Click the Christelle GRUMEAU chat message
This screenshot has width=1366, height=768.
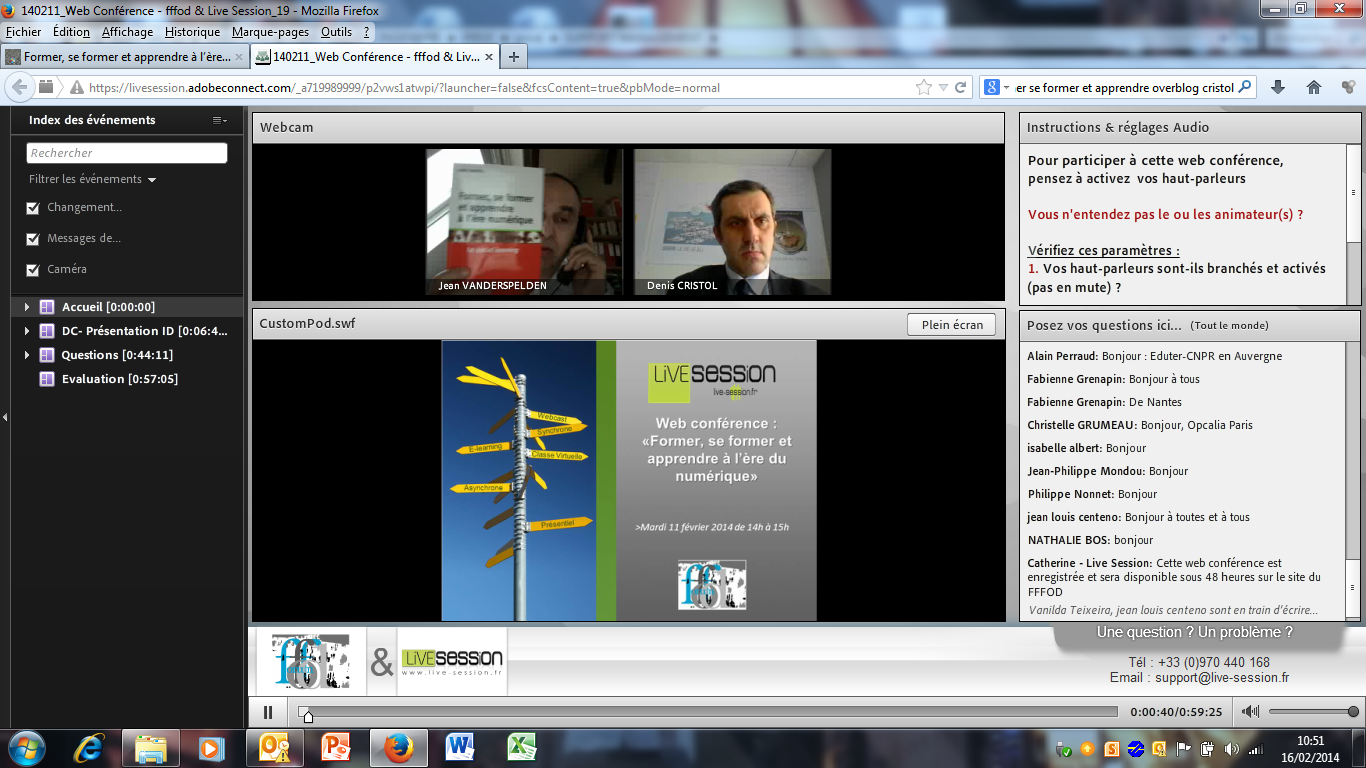[1140, 425]
